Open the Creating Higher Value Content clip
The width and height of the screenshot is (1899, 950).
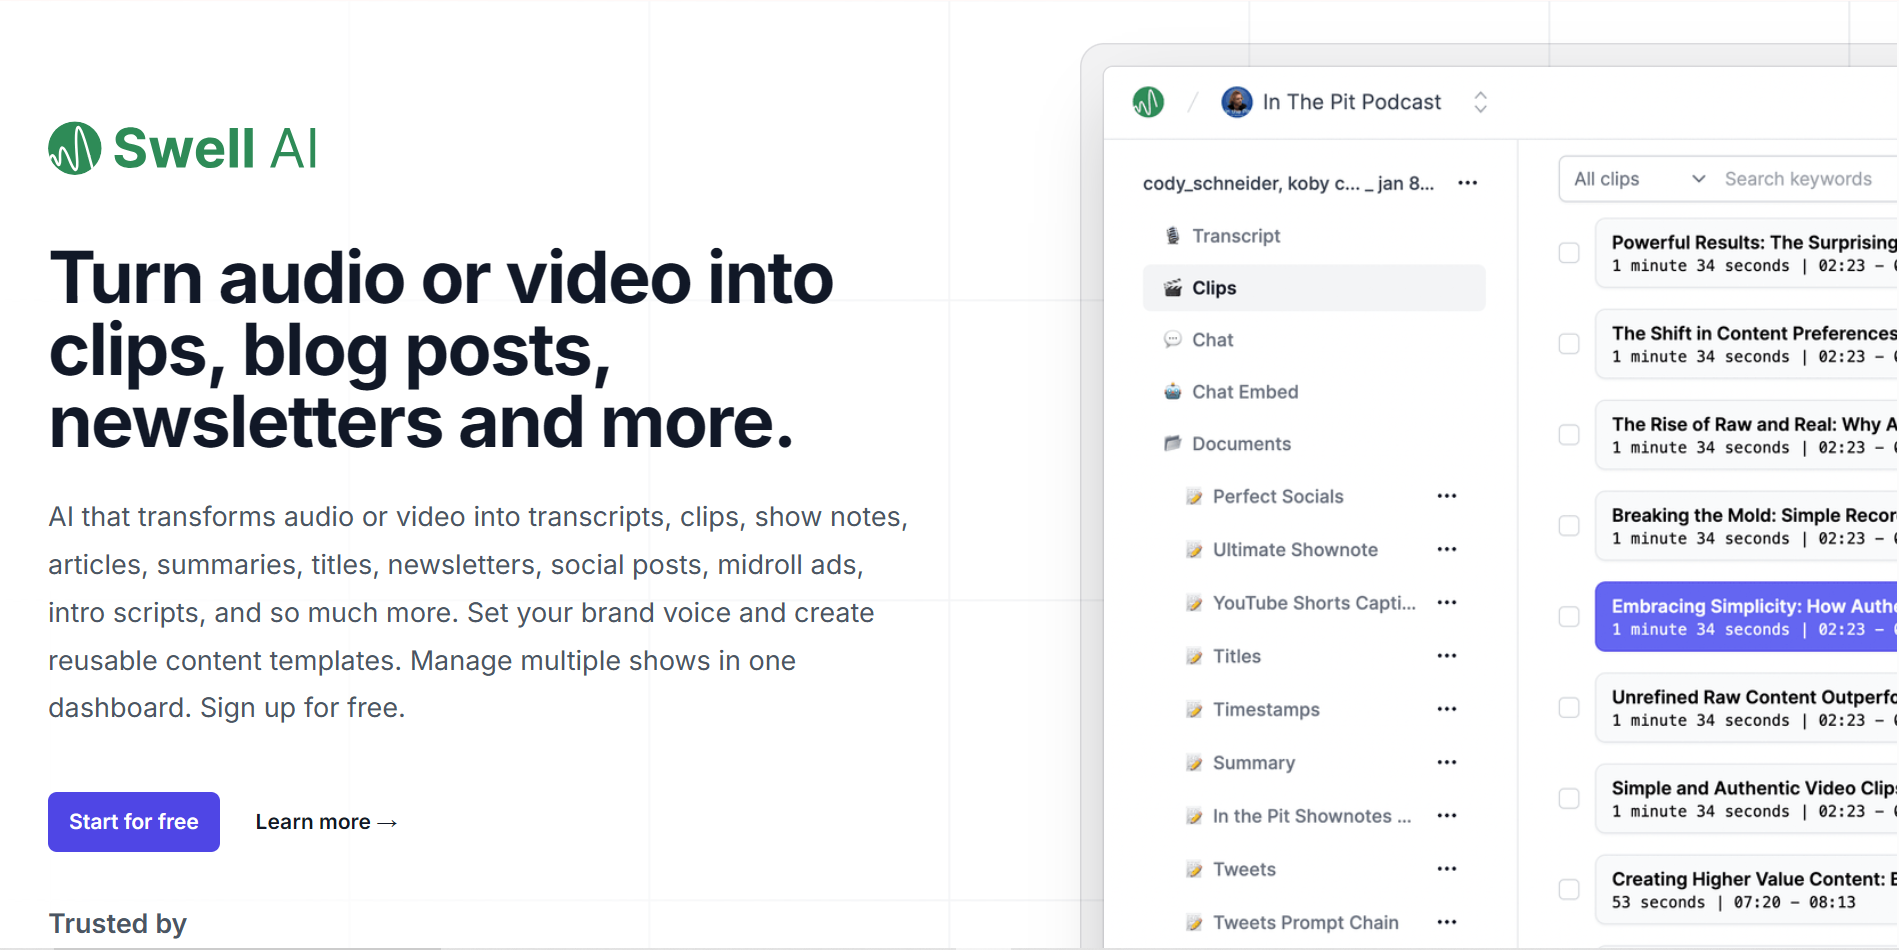1747,890
